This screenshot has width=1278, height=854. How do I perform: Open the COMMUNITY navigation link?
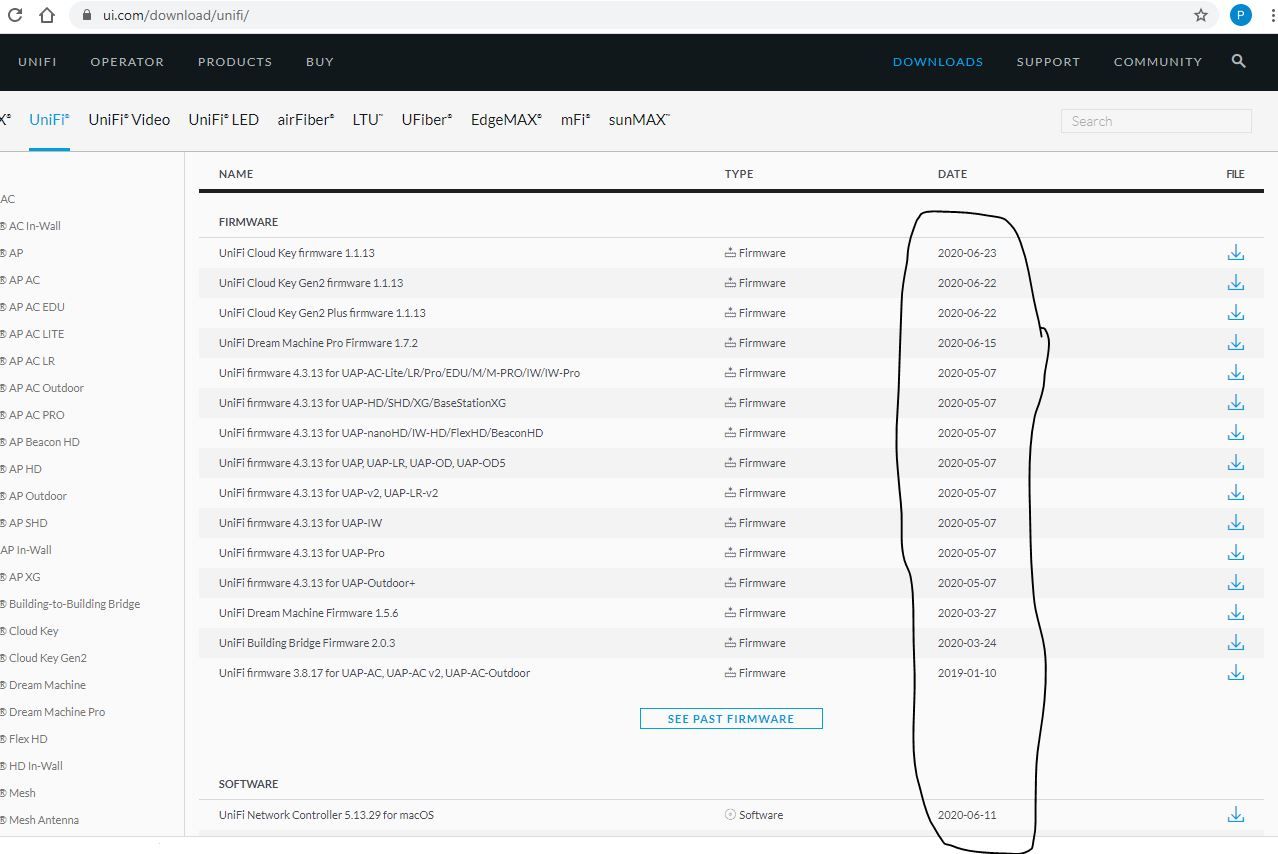[x=1157, y=62]
